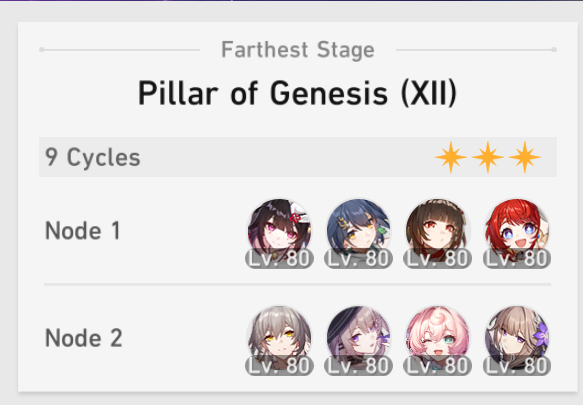Click the Pillar of Genesis (XII) title
583x405 pixels.
click(x=297, y=93)
